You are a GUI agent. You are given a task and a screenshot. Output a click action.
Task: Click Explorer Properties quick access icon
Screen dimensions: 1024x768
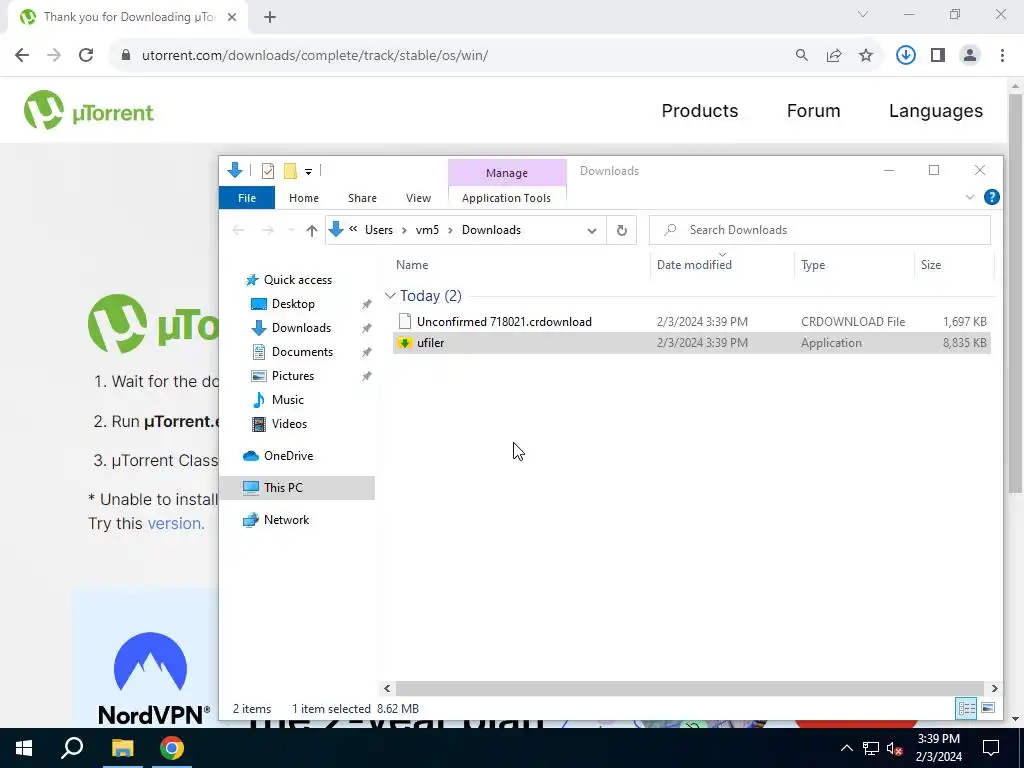click(268, 171)
